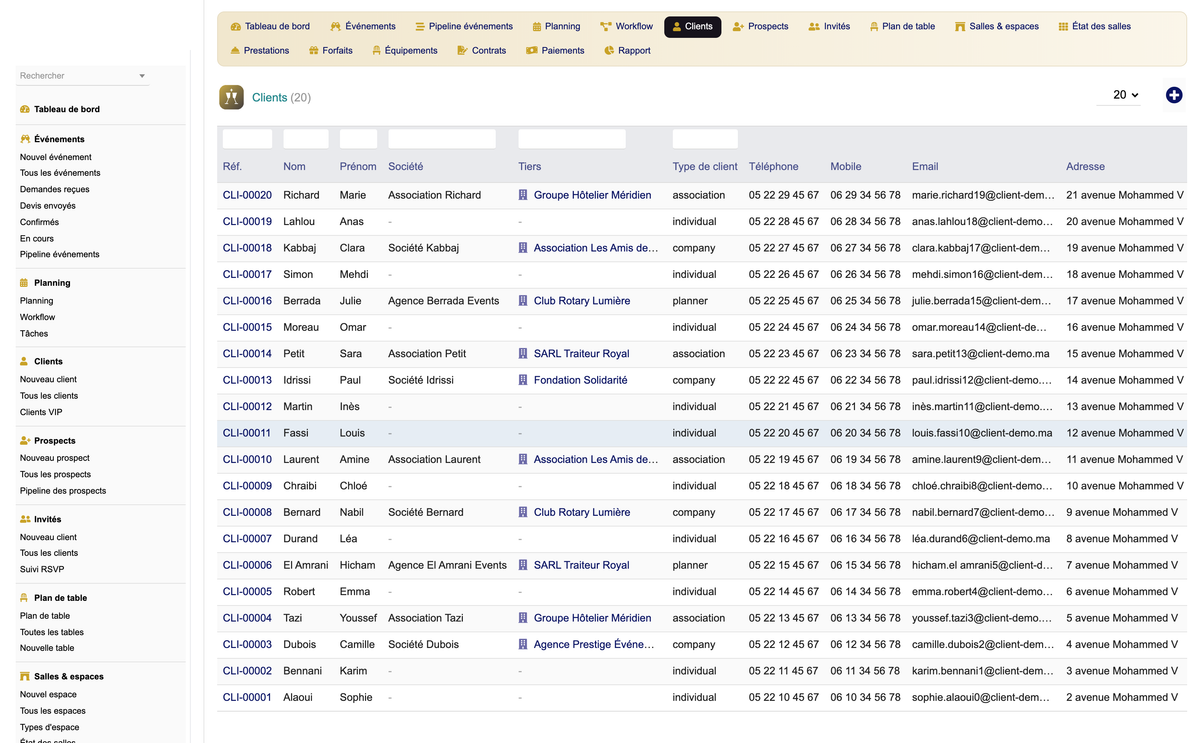Sort by the Email column header

(925, 166)
